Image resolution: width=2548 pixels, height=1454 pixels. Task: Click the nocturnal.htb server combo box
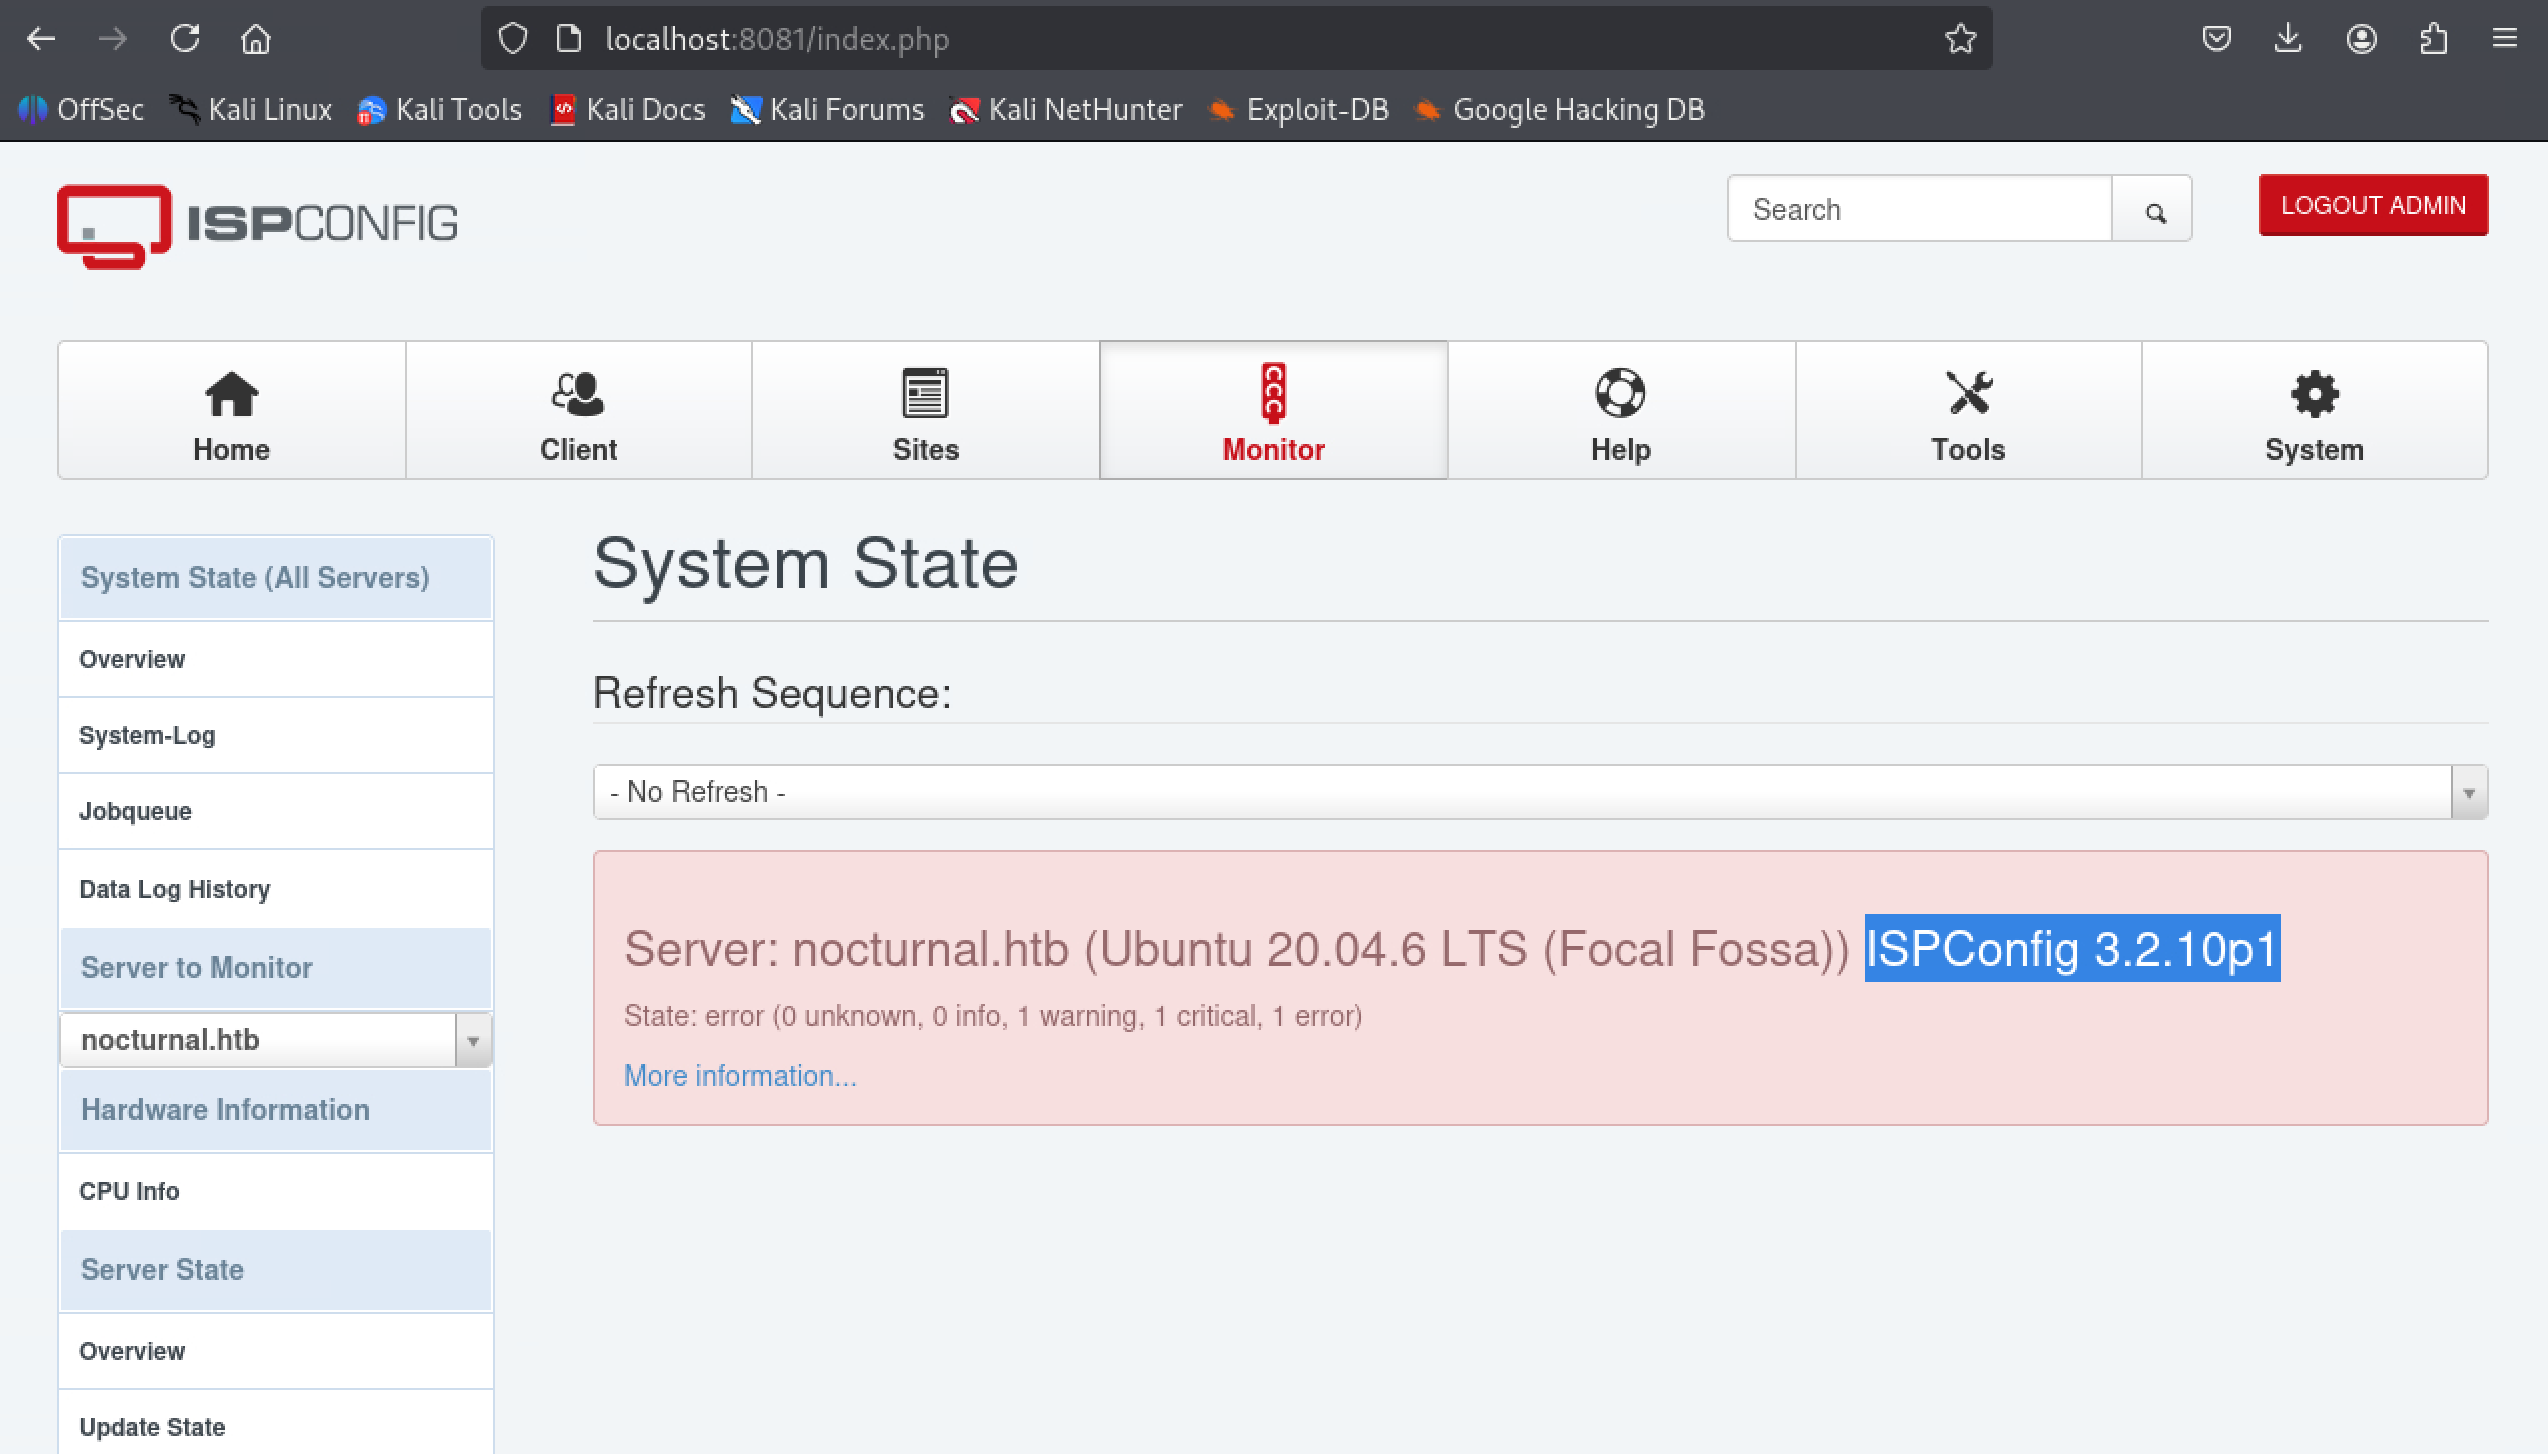pyautogui.click(x=276, y=1040)
